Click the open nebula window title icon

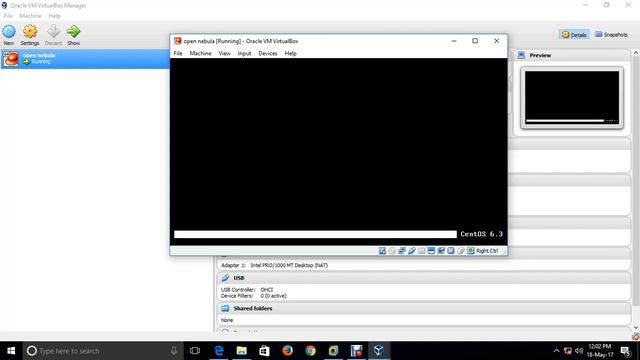click(x=177, y=41)
